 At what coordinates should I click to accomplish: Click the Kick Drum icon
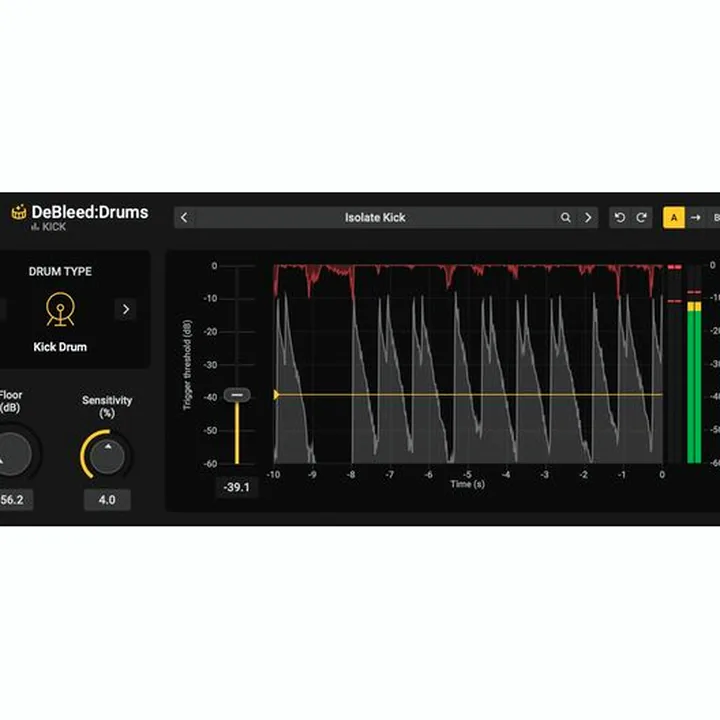tap(60, 309)
